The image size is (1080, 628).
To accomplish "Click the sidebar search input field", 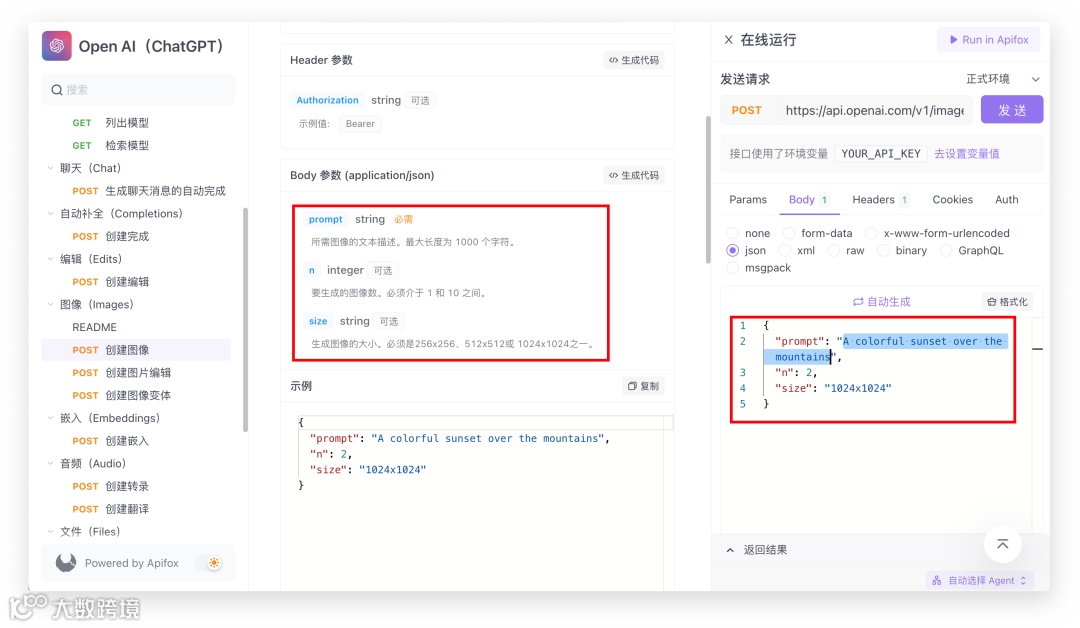I will point(138,90).
